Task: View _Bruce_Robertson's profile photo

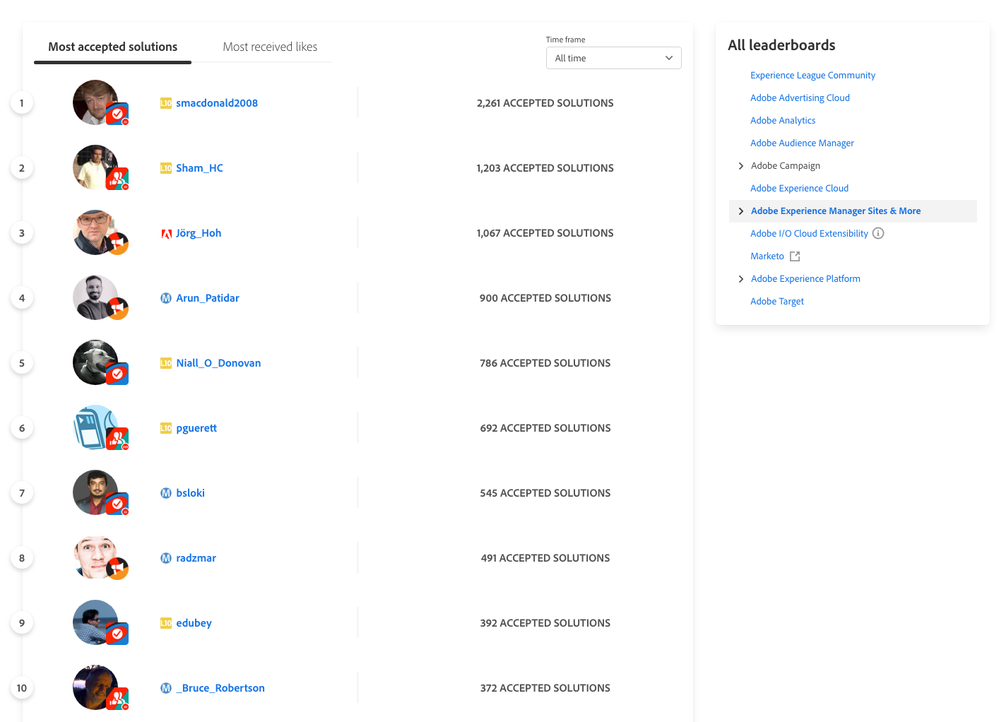Action: [x=95, y=687]
